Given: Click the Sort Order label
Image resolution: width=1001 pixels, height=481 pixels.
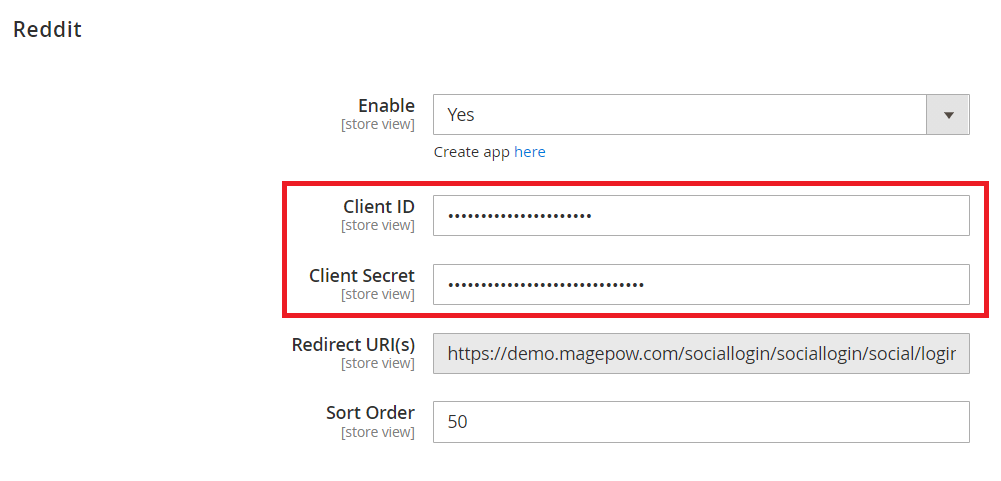Looking at the screenshot, I should 370,413.
